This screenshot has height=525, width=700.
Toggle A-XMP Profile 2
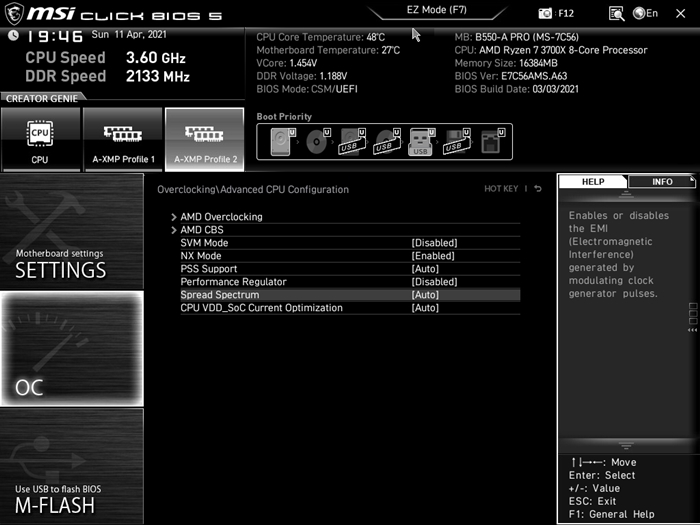coord(205,139)
